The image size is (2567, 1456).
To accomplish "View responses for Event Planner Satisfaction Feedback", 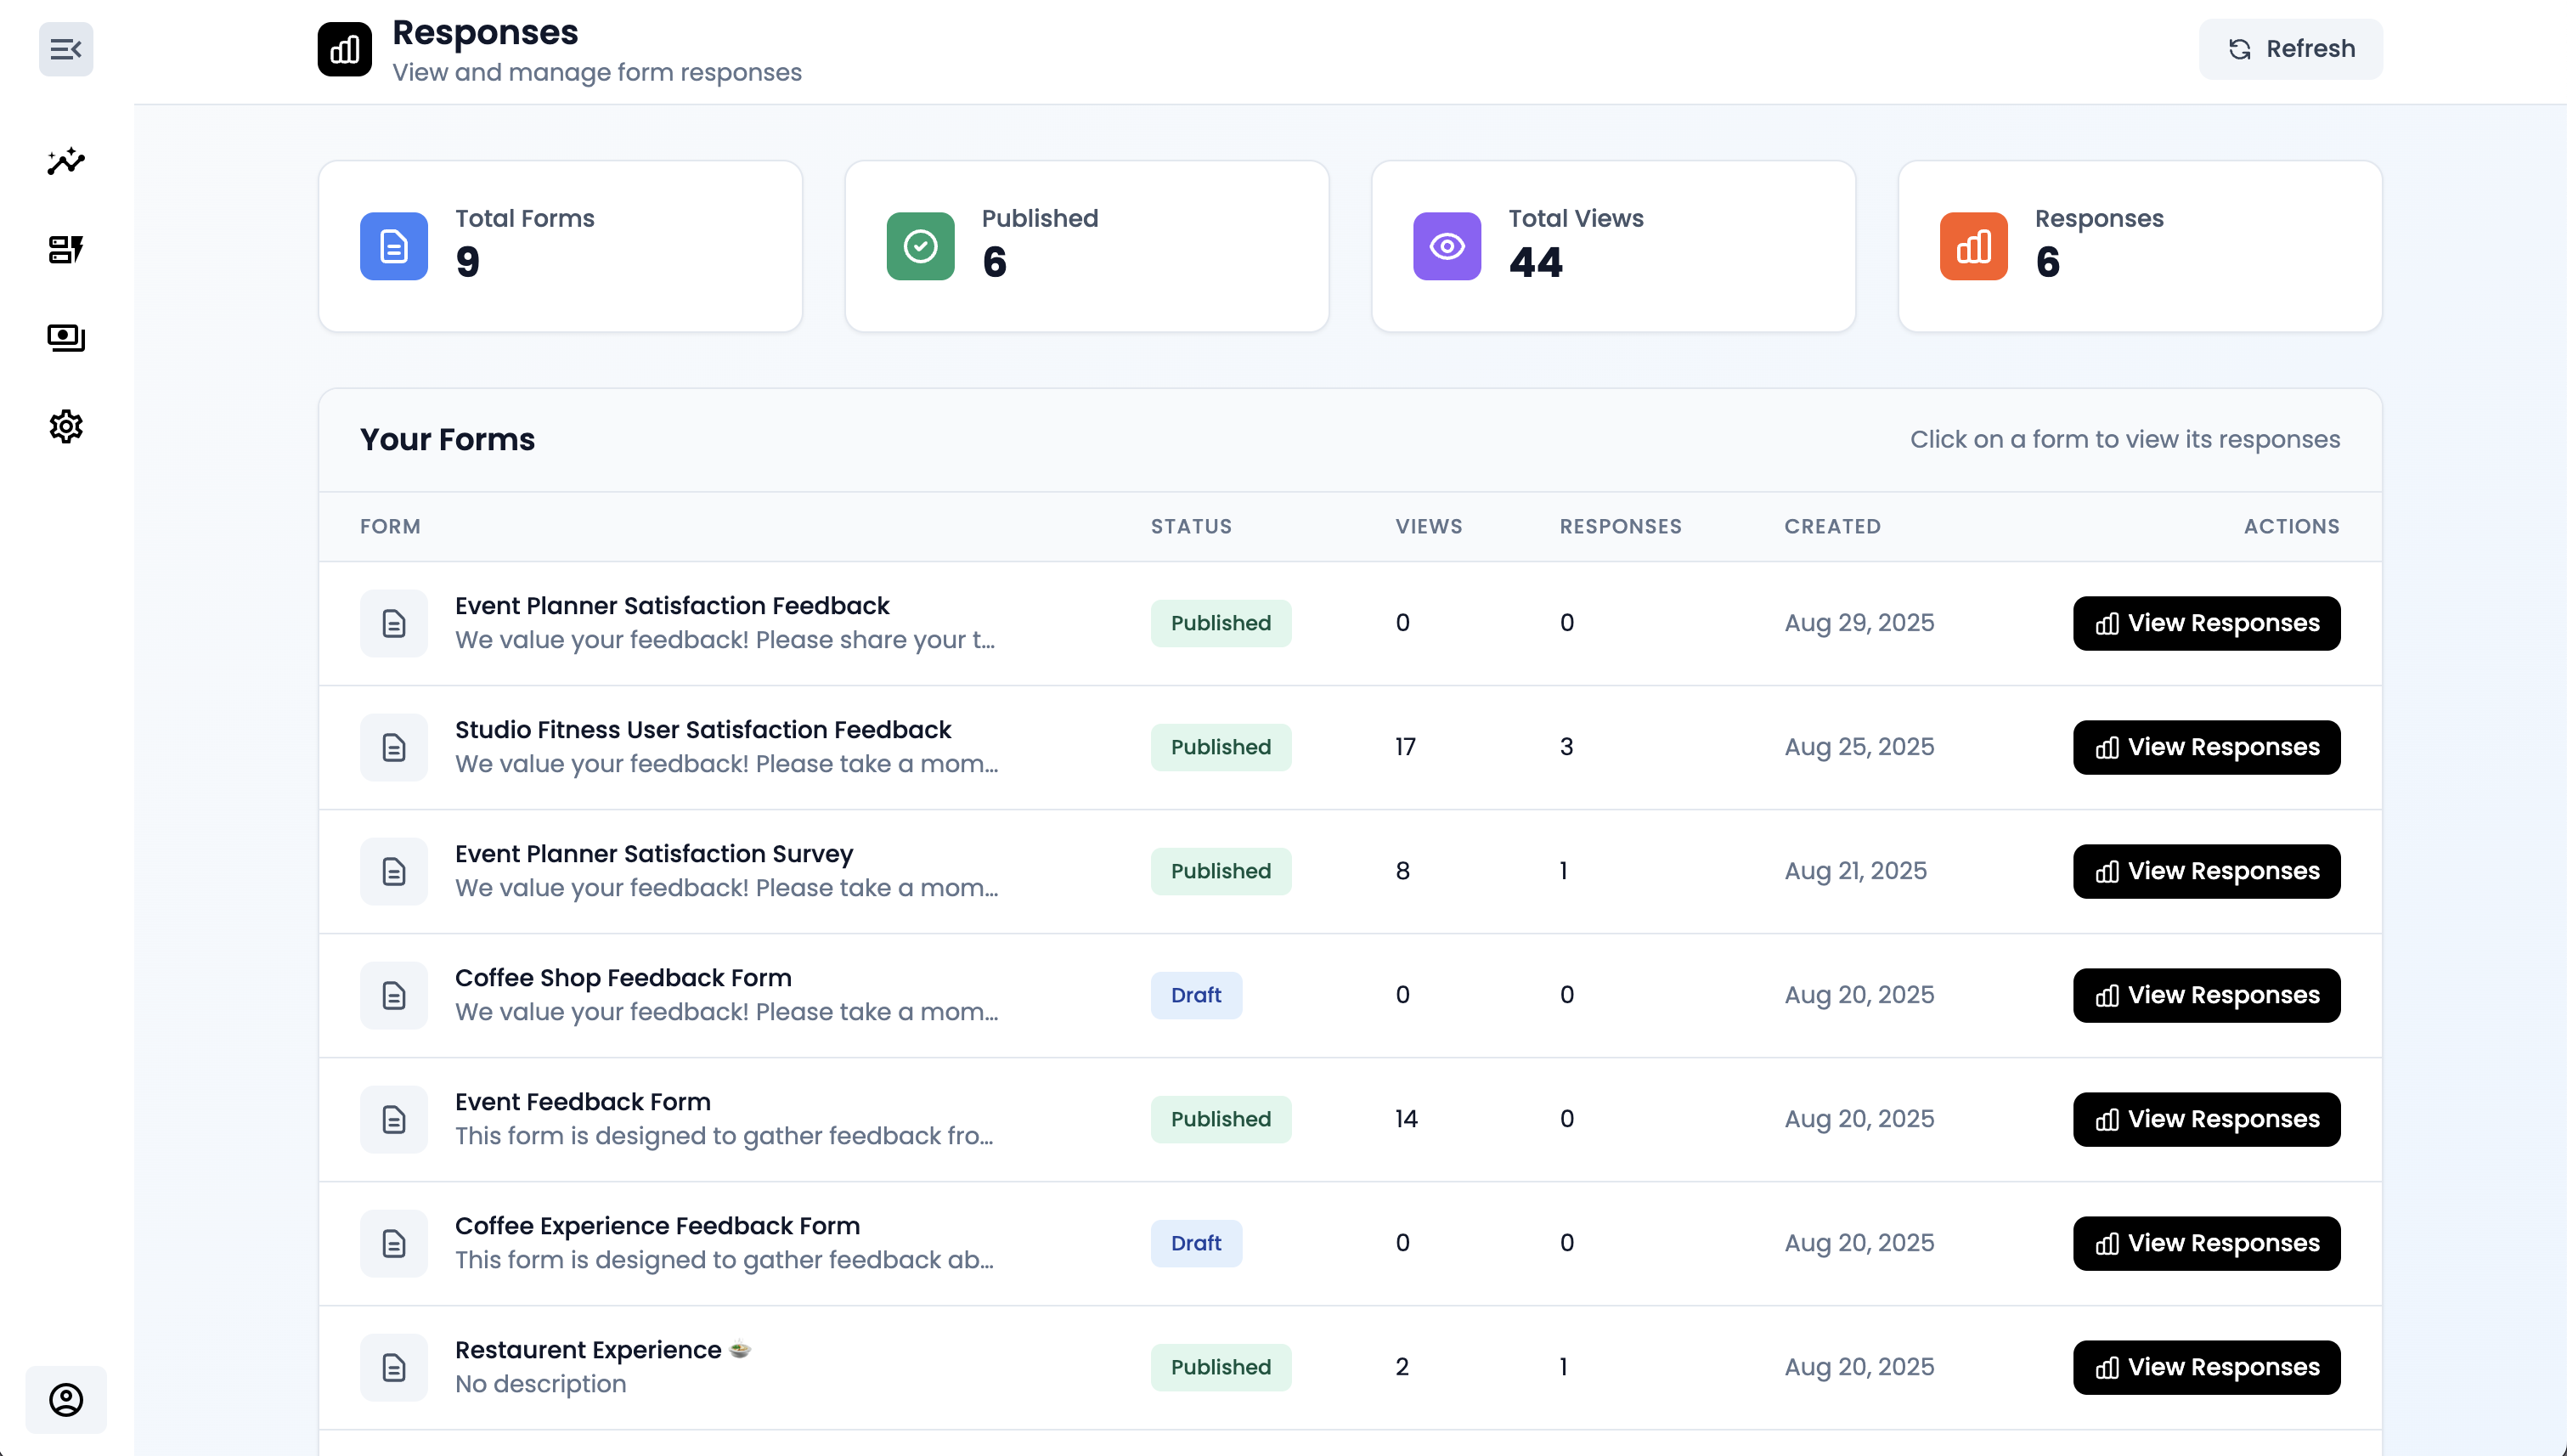I will tap(2207, 623).
